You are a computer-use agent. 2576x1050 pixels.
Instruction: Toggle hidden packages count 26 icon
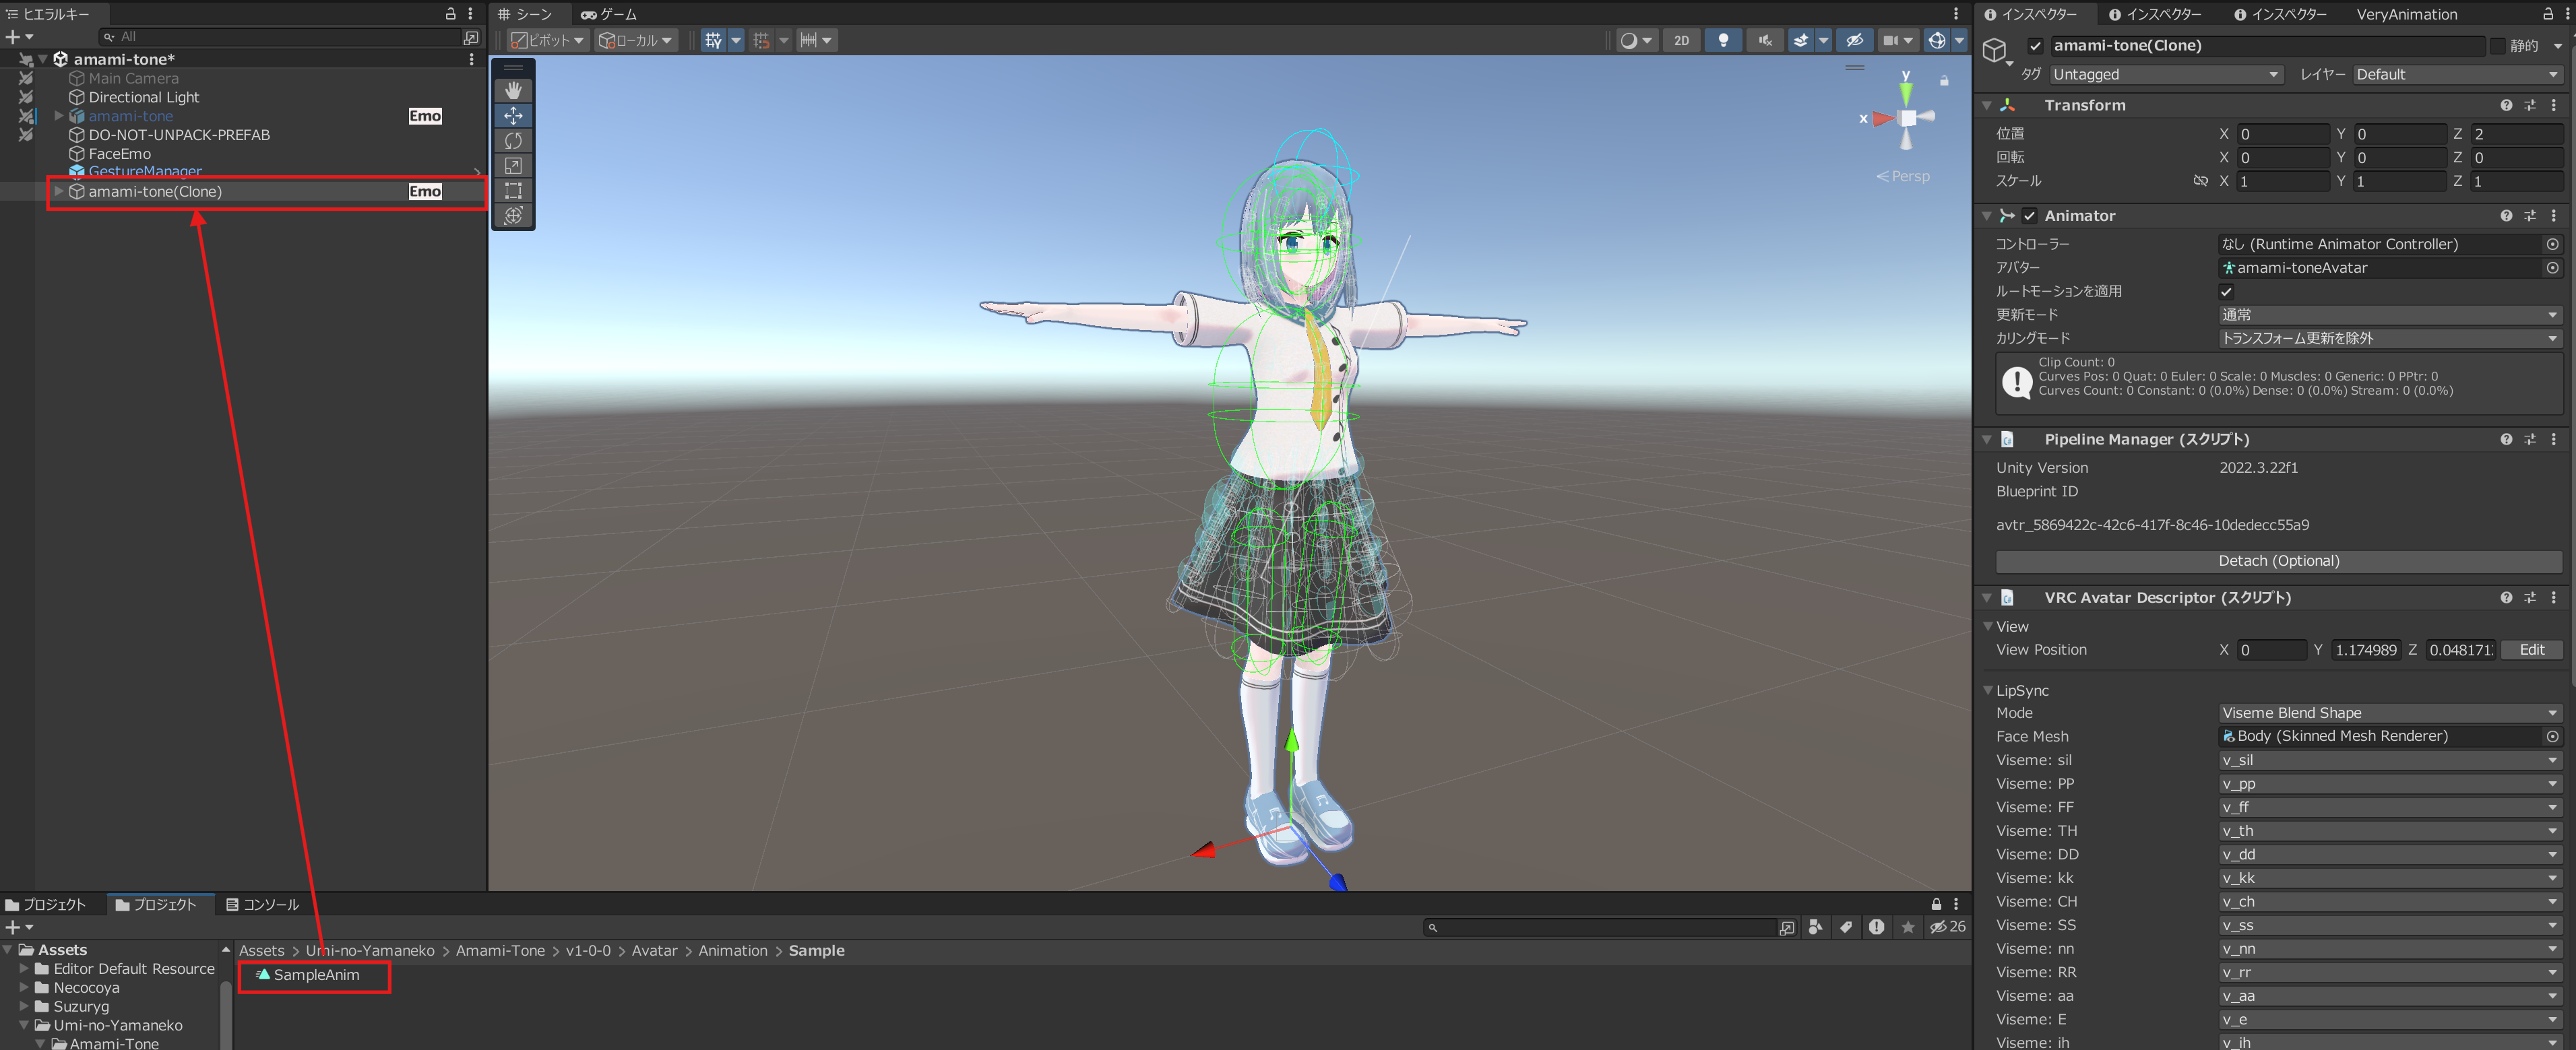coord(1948,927)
